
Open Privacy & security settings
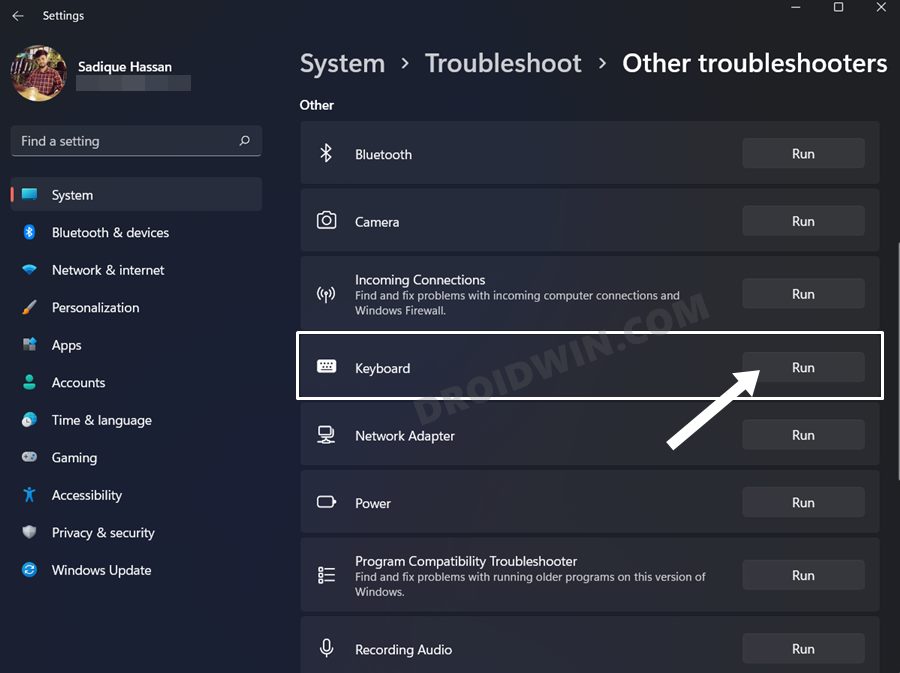pos(103,532)
